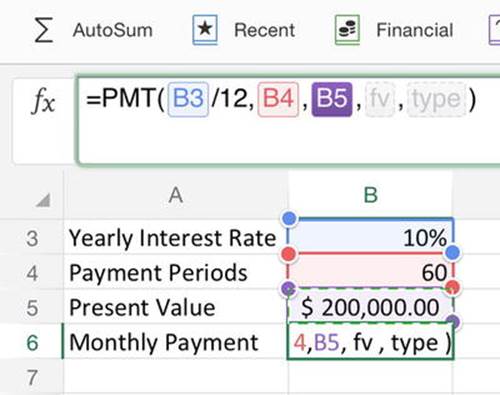Viewport: 500px width, 395px height.
Task: Select the $200,000.00 Present Value cell
Action: tap(370, 307)
